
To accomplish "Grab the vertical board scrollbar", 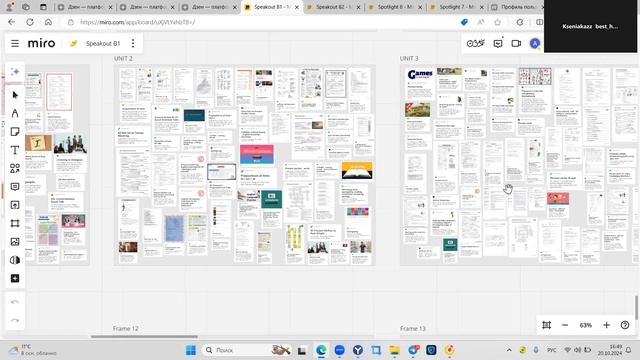I will [x=636, y=307].
